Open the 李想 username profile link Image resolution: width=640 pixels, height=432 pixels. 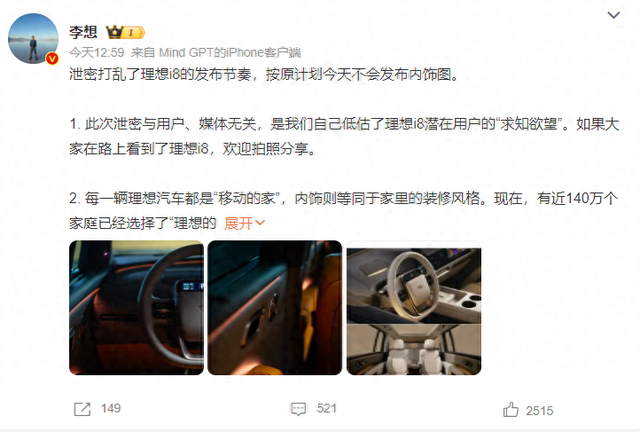(x=83, y=32)
